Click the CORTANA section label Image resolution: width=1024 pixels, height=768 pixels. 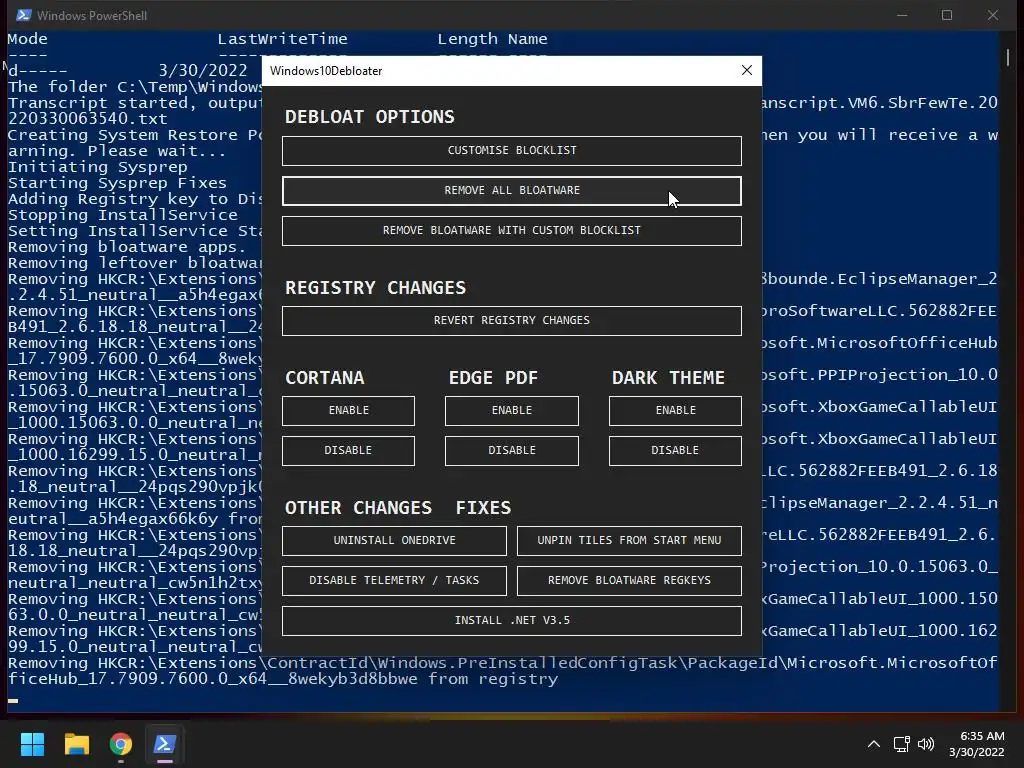coord(325,378)
